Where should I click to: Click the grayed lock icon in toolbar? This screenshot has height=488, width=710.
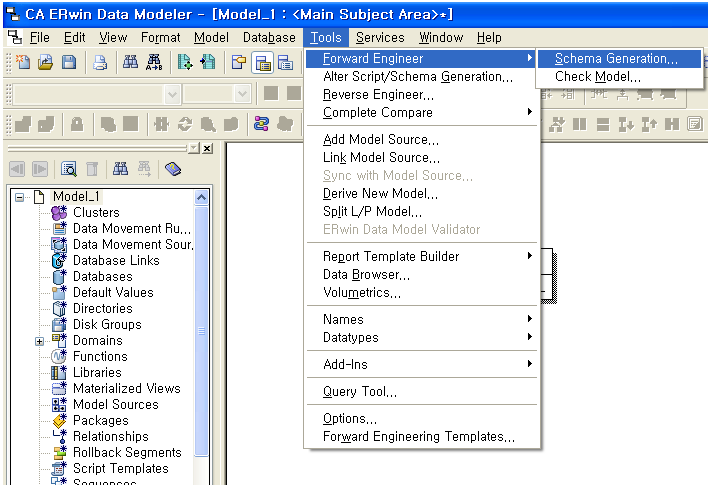click(x=77, y=124)
